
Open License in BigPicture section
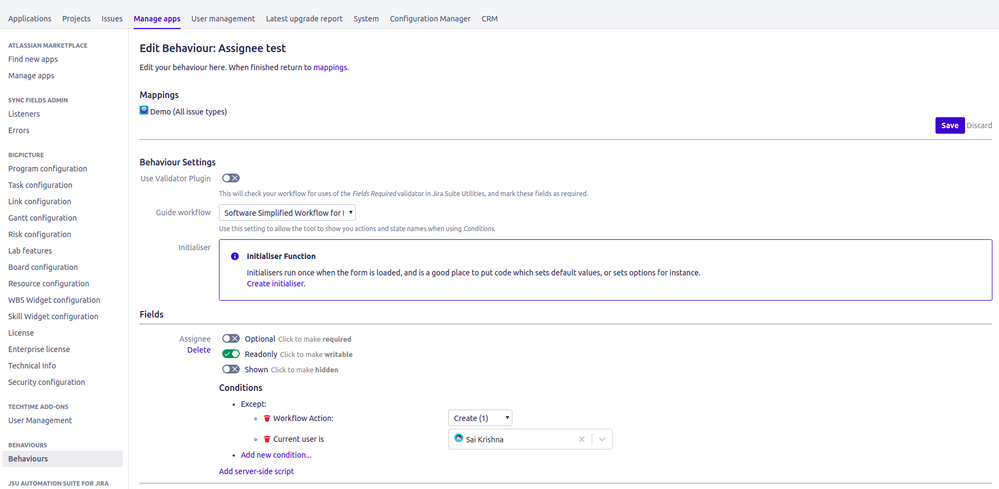coord(21,333)
